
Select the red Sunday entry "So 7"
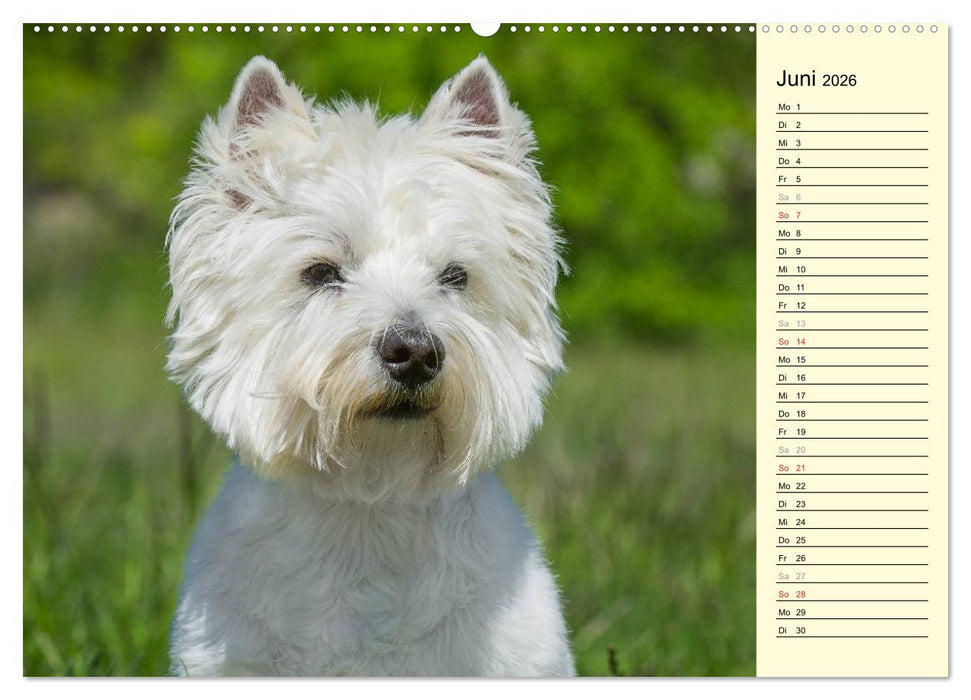pyautogui.click(x=790, y=215)
